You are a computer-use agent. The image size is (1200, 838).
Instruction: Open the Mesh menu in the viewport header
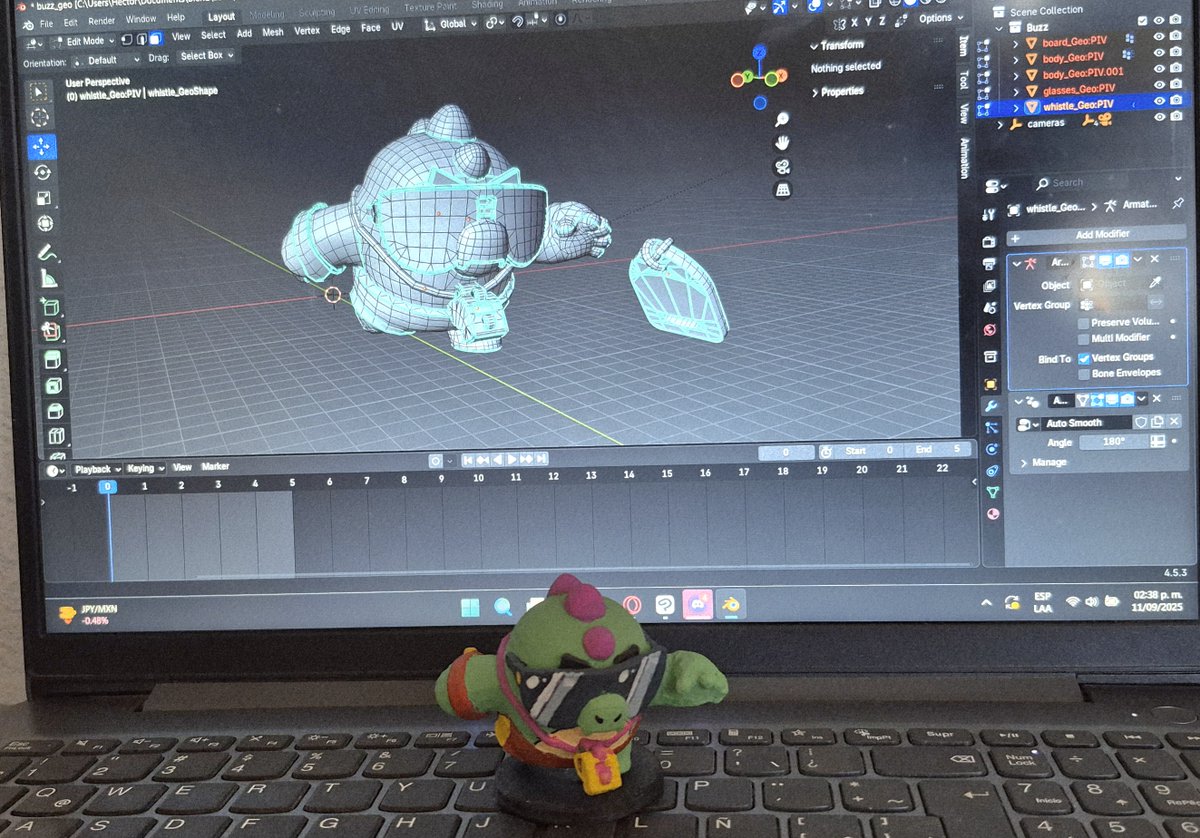(x=273, y=32)
